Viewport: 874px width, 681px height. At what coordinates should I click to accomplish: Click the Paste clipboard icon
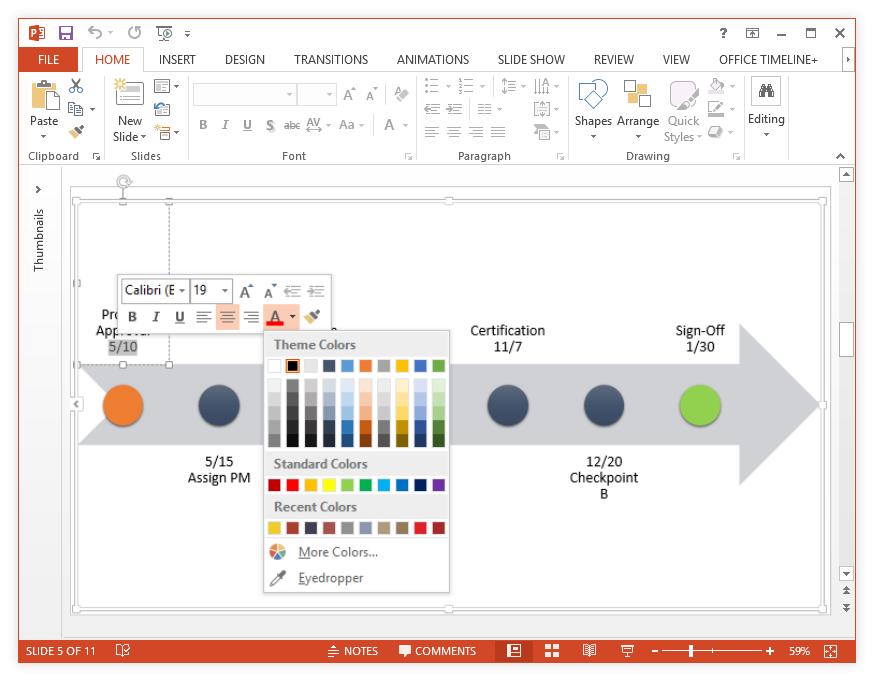click(46, 95)
